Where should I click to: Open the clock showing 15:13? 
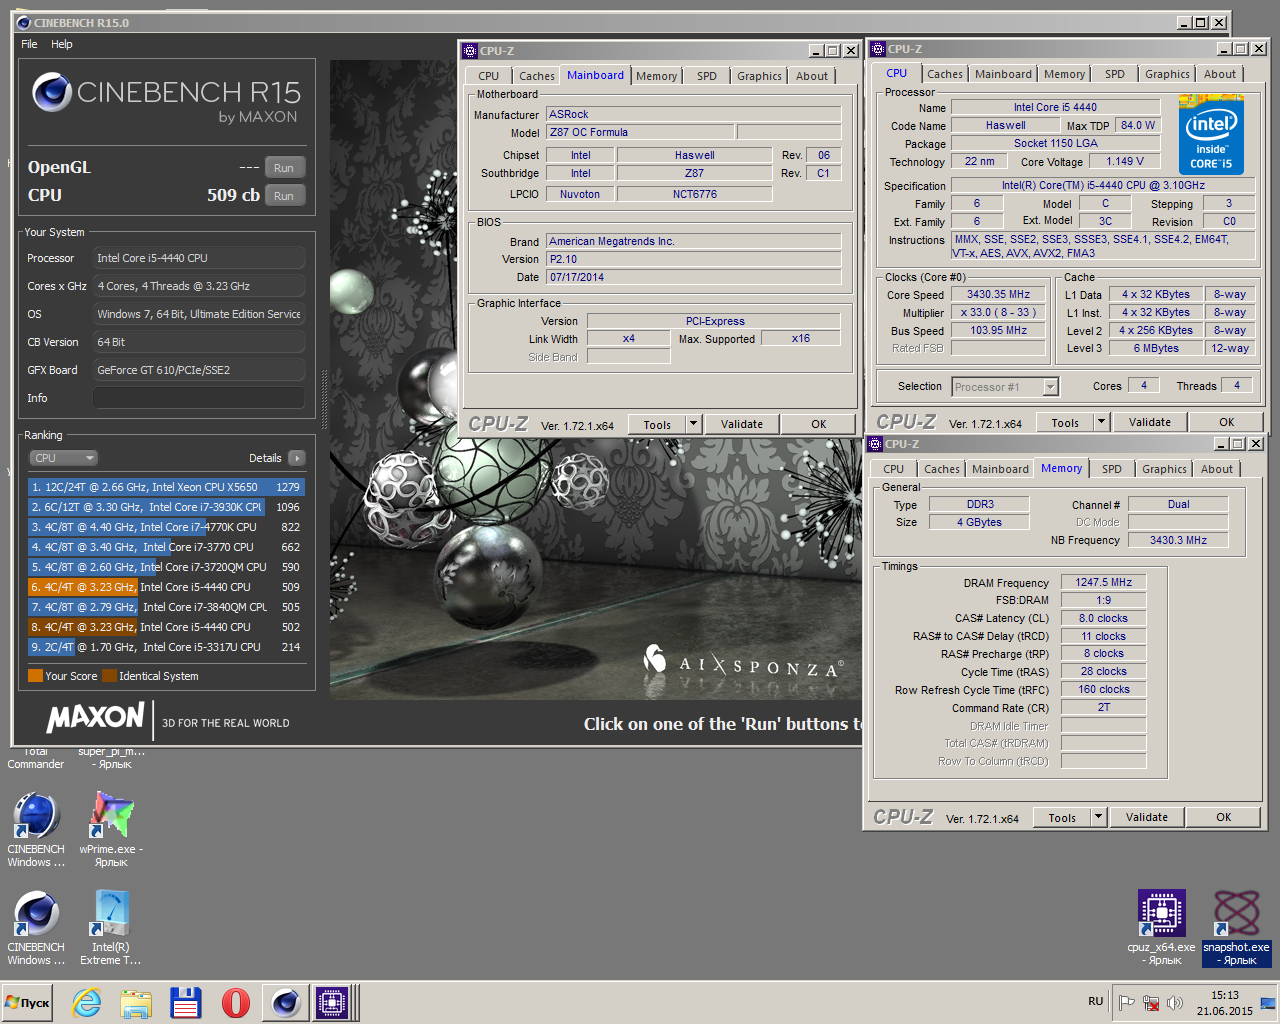pos(1225,1003)
